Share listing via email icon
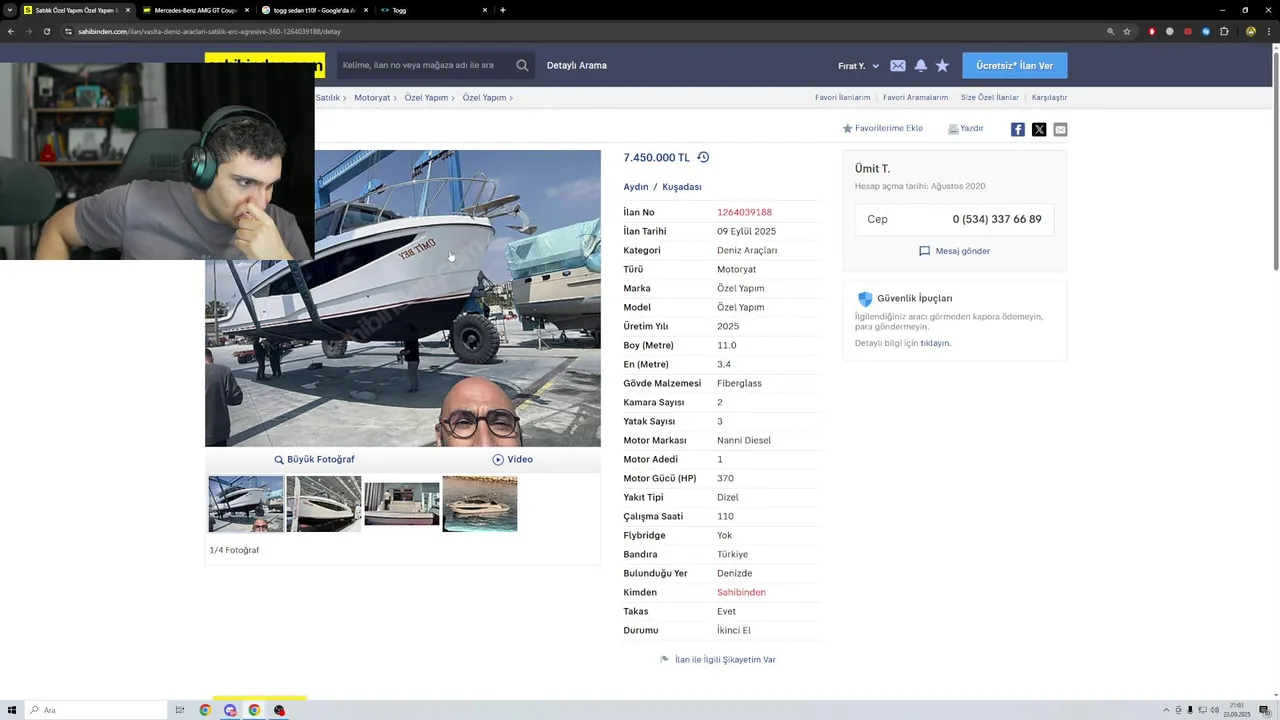The width and height of the screenshot is (1280, 720). [1060, 129]
